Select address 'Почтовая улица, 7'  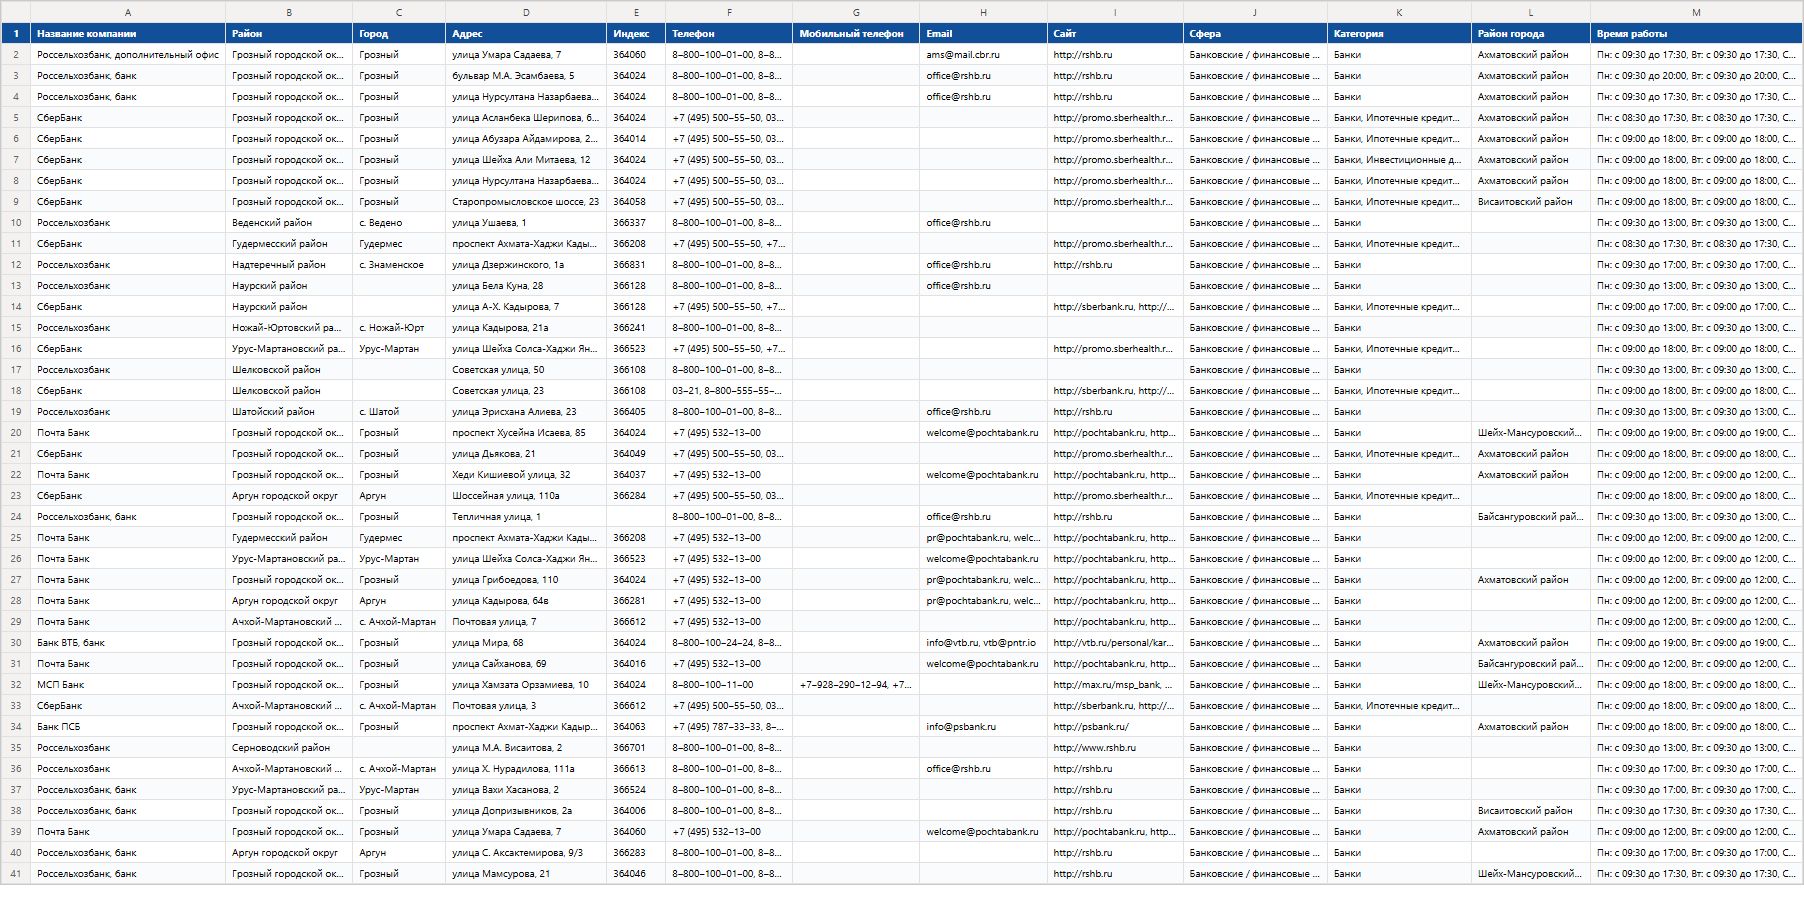(x=526, y=622)
